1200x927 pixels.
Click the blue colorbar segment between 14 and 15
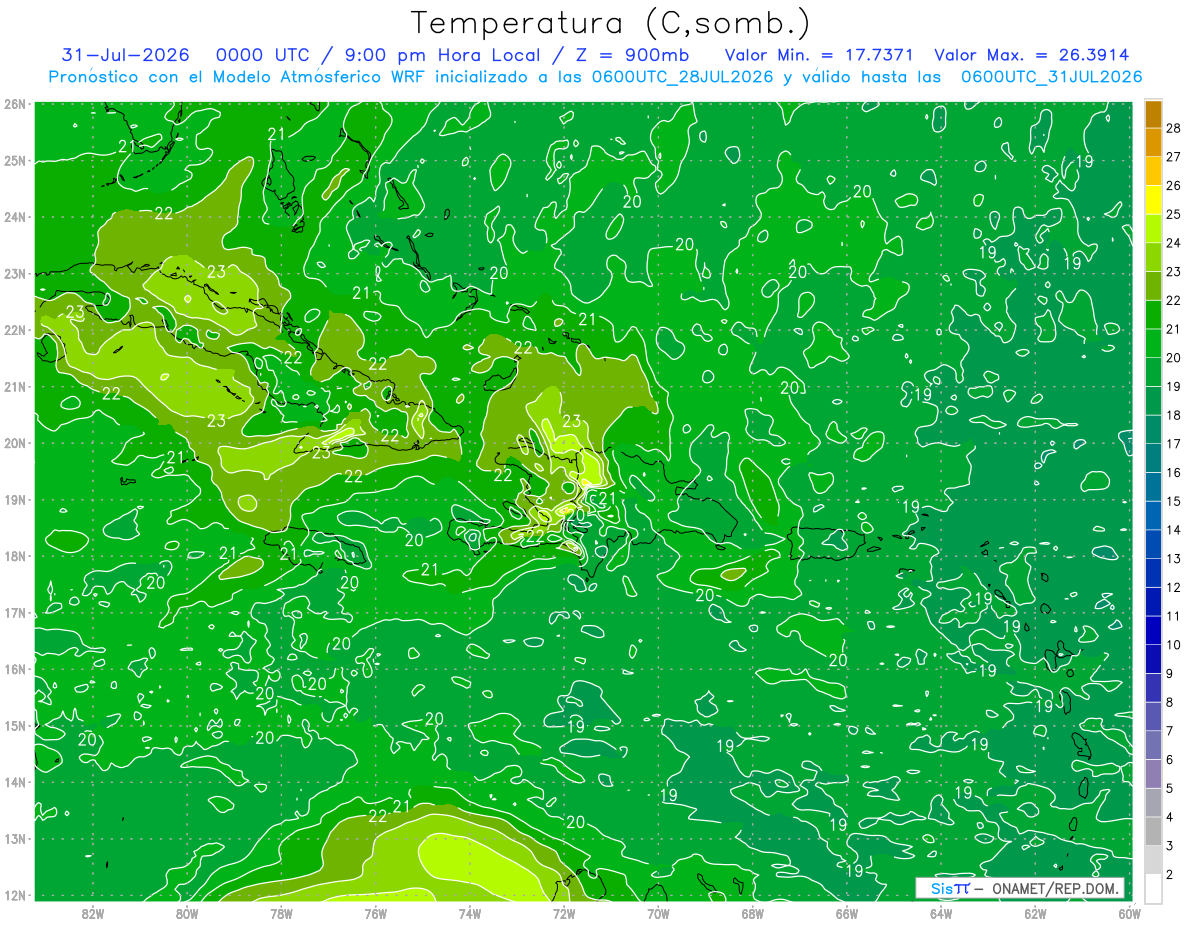click(1153, 515)
